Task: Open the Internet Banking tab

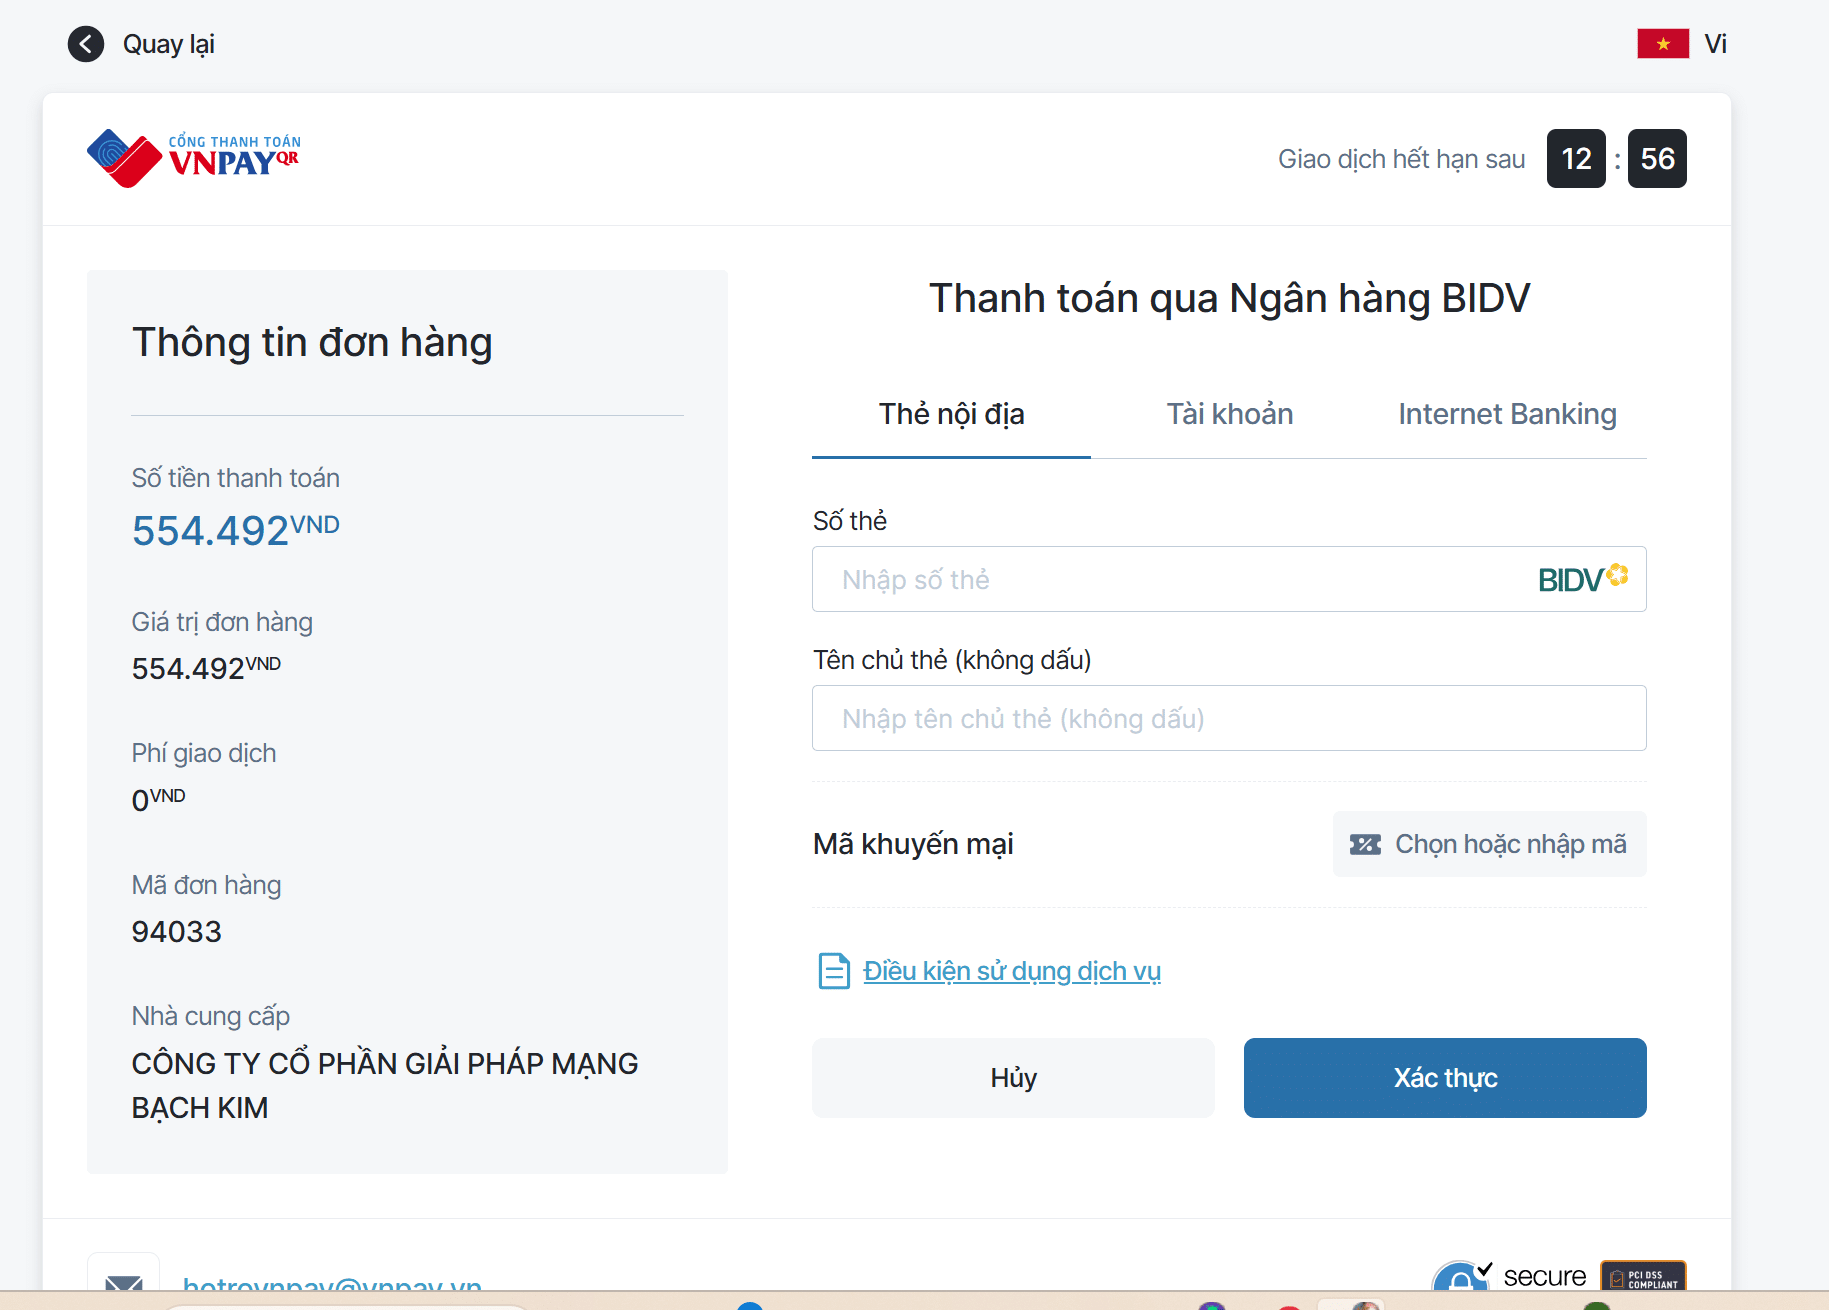Action: pos(1506,414)
